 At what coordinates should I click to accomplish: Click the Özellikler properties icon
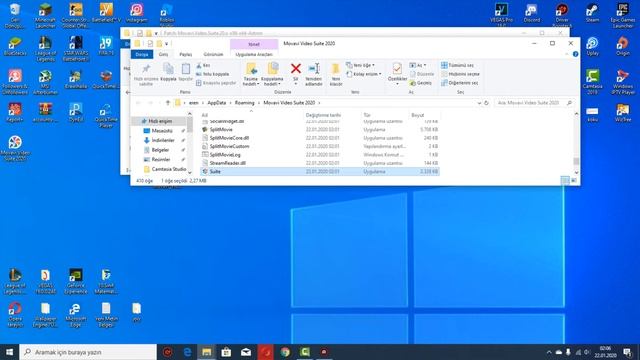[x=397, y=69]
